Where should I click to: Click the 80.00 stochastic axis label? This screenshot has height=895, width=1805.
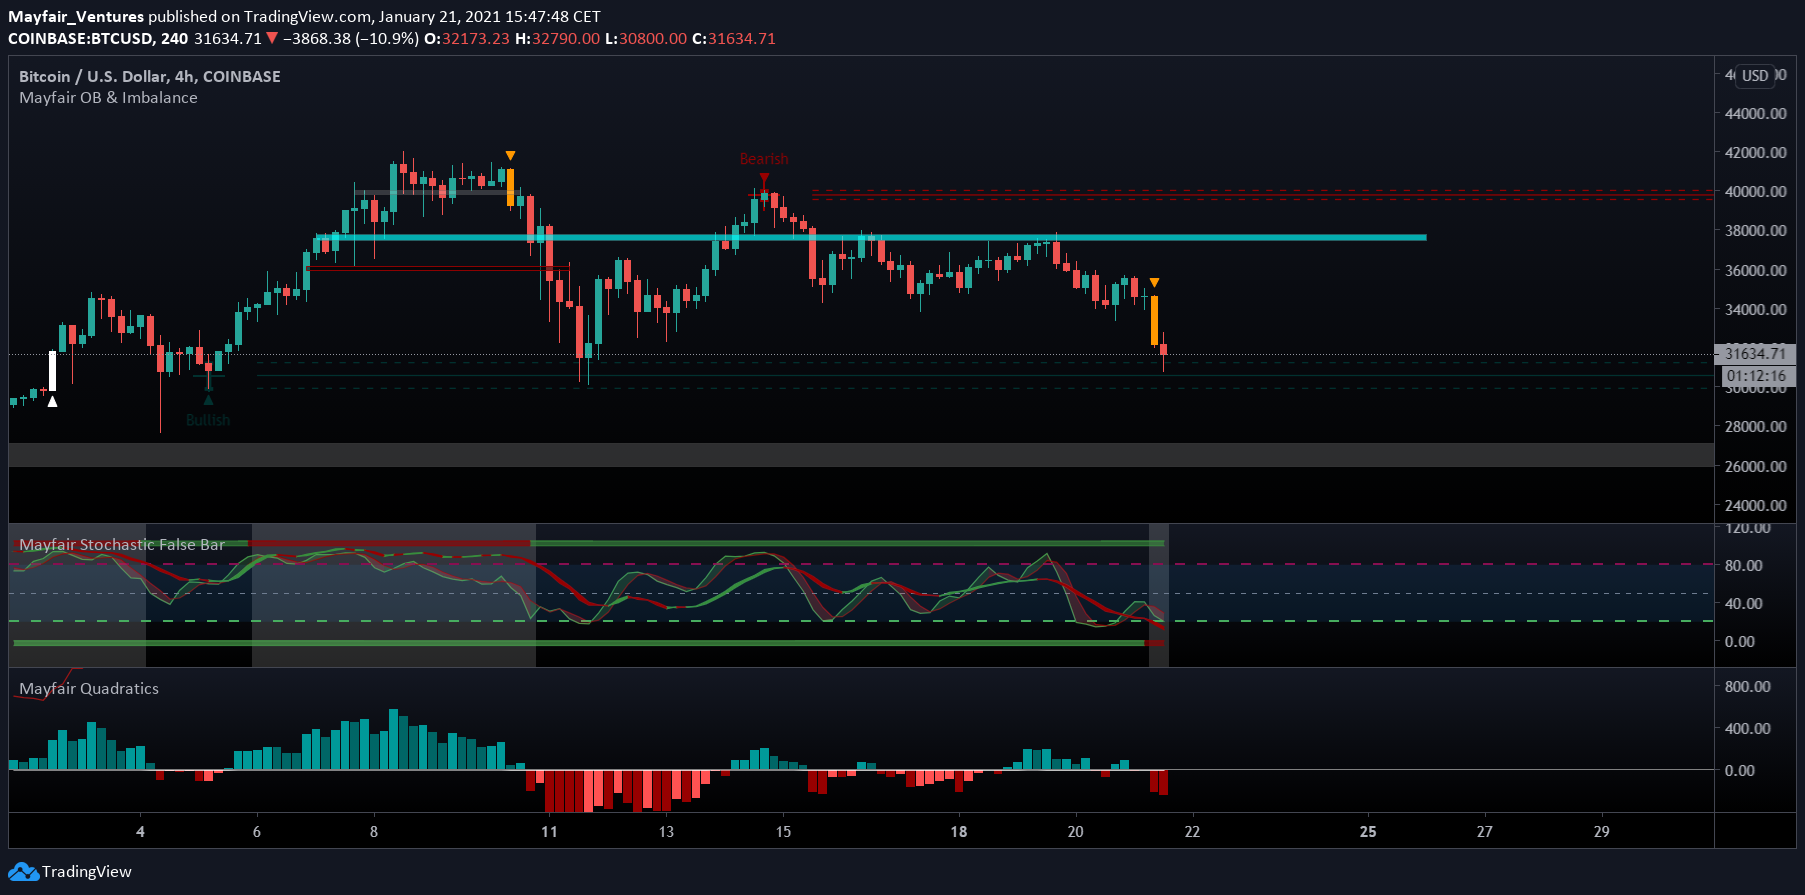click(1743, 565)
